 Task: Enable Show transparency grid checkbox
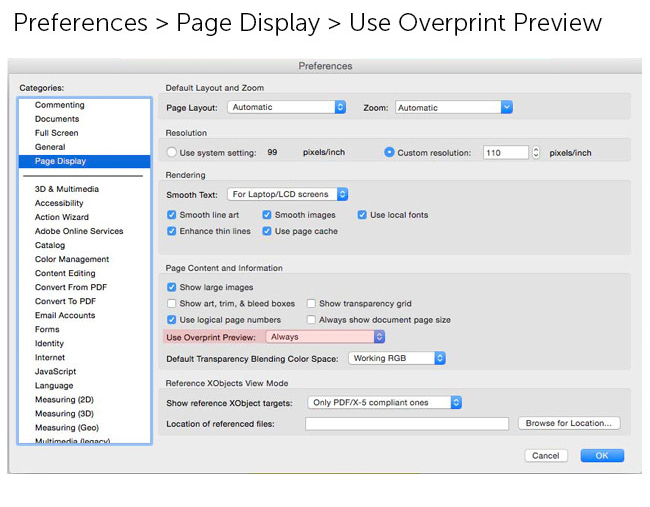[311, 303]
